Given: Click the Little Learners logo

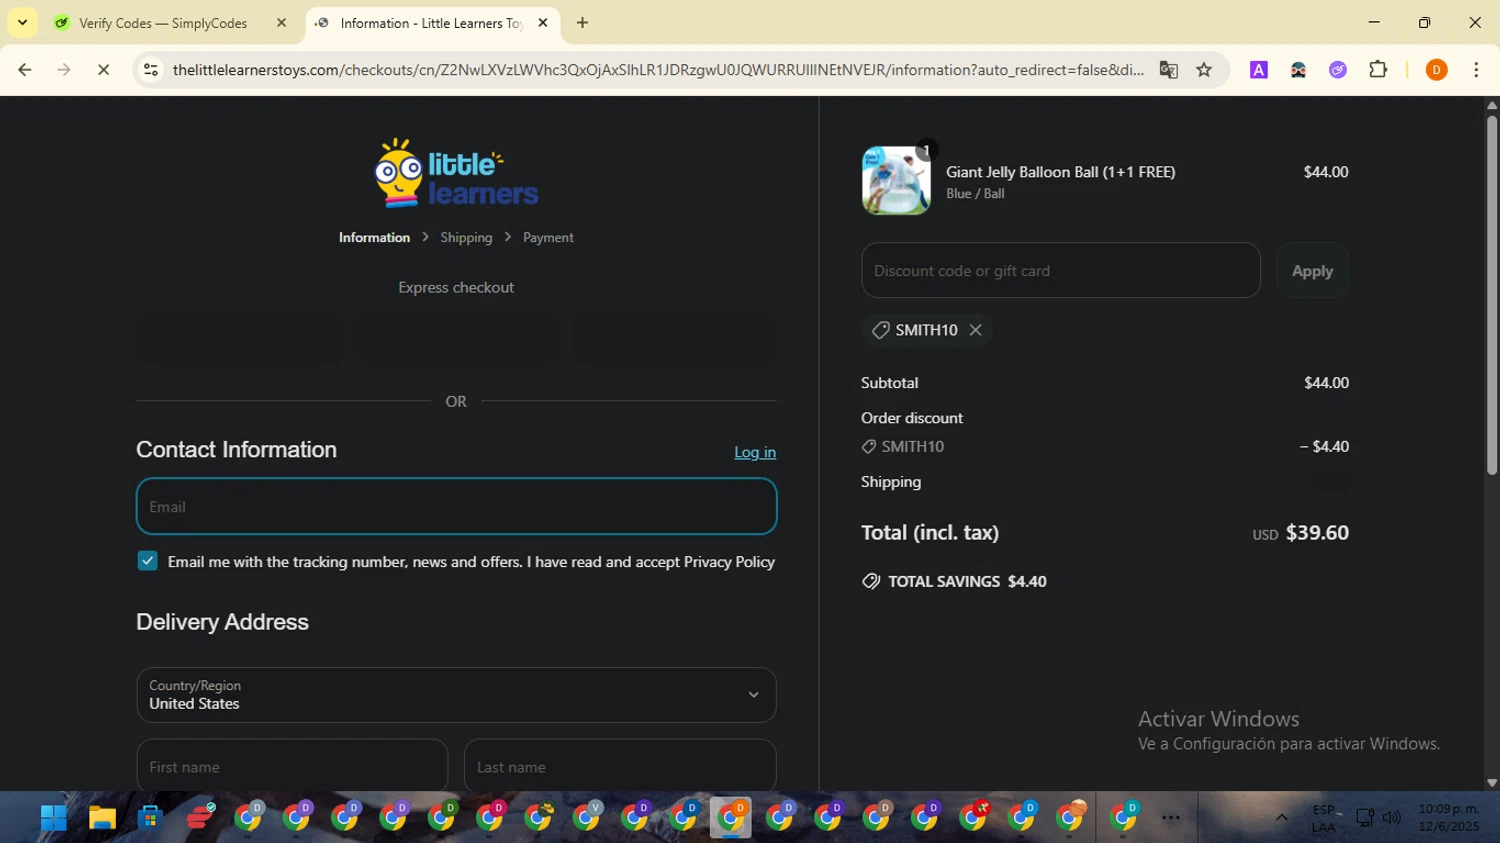Looking at the screenshot, I should click(456, 173).
